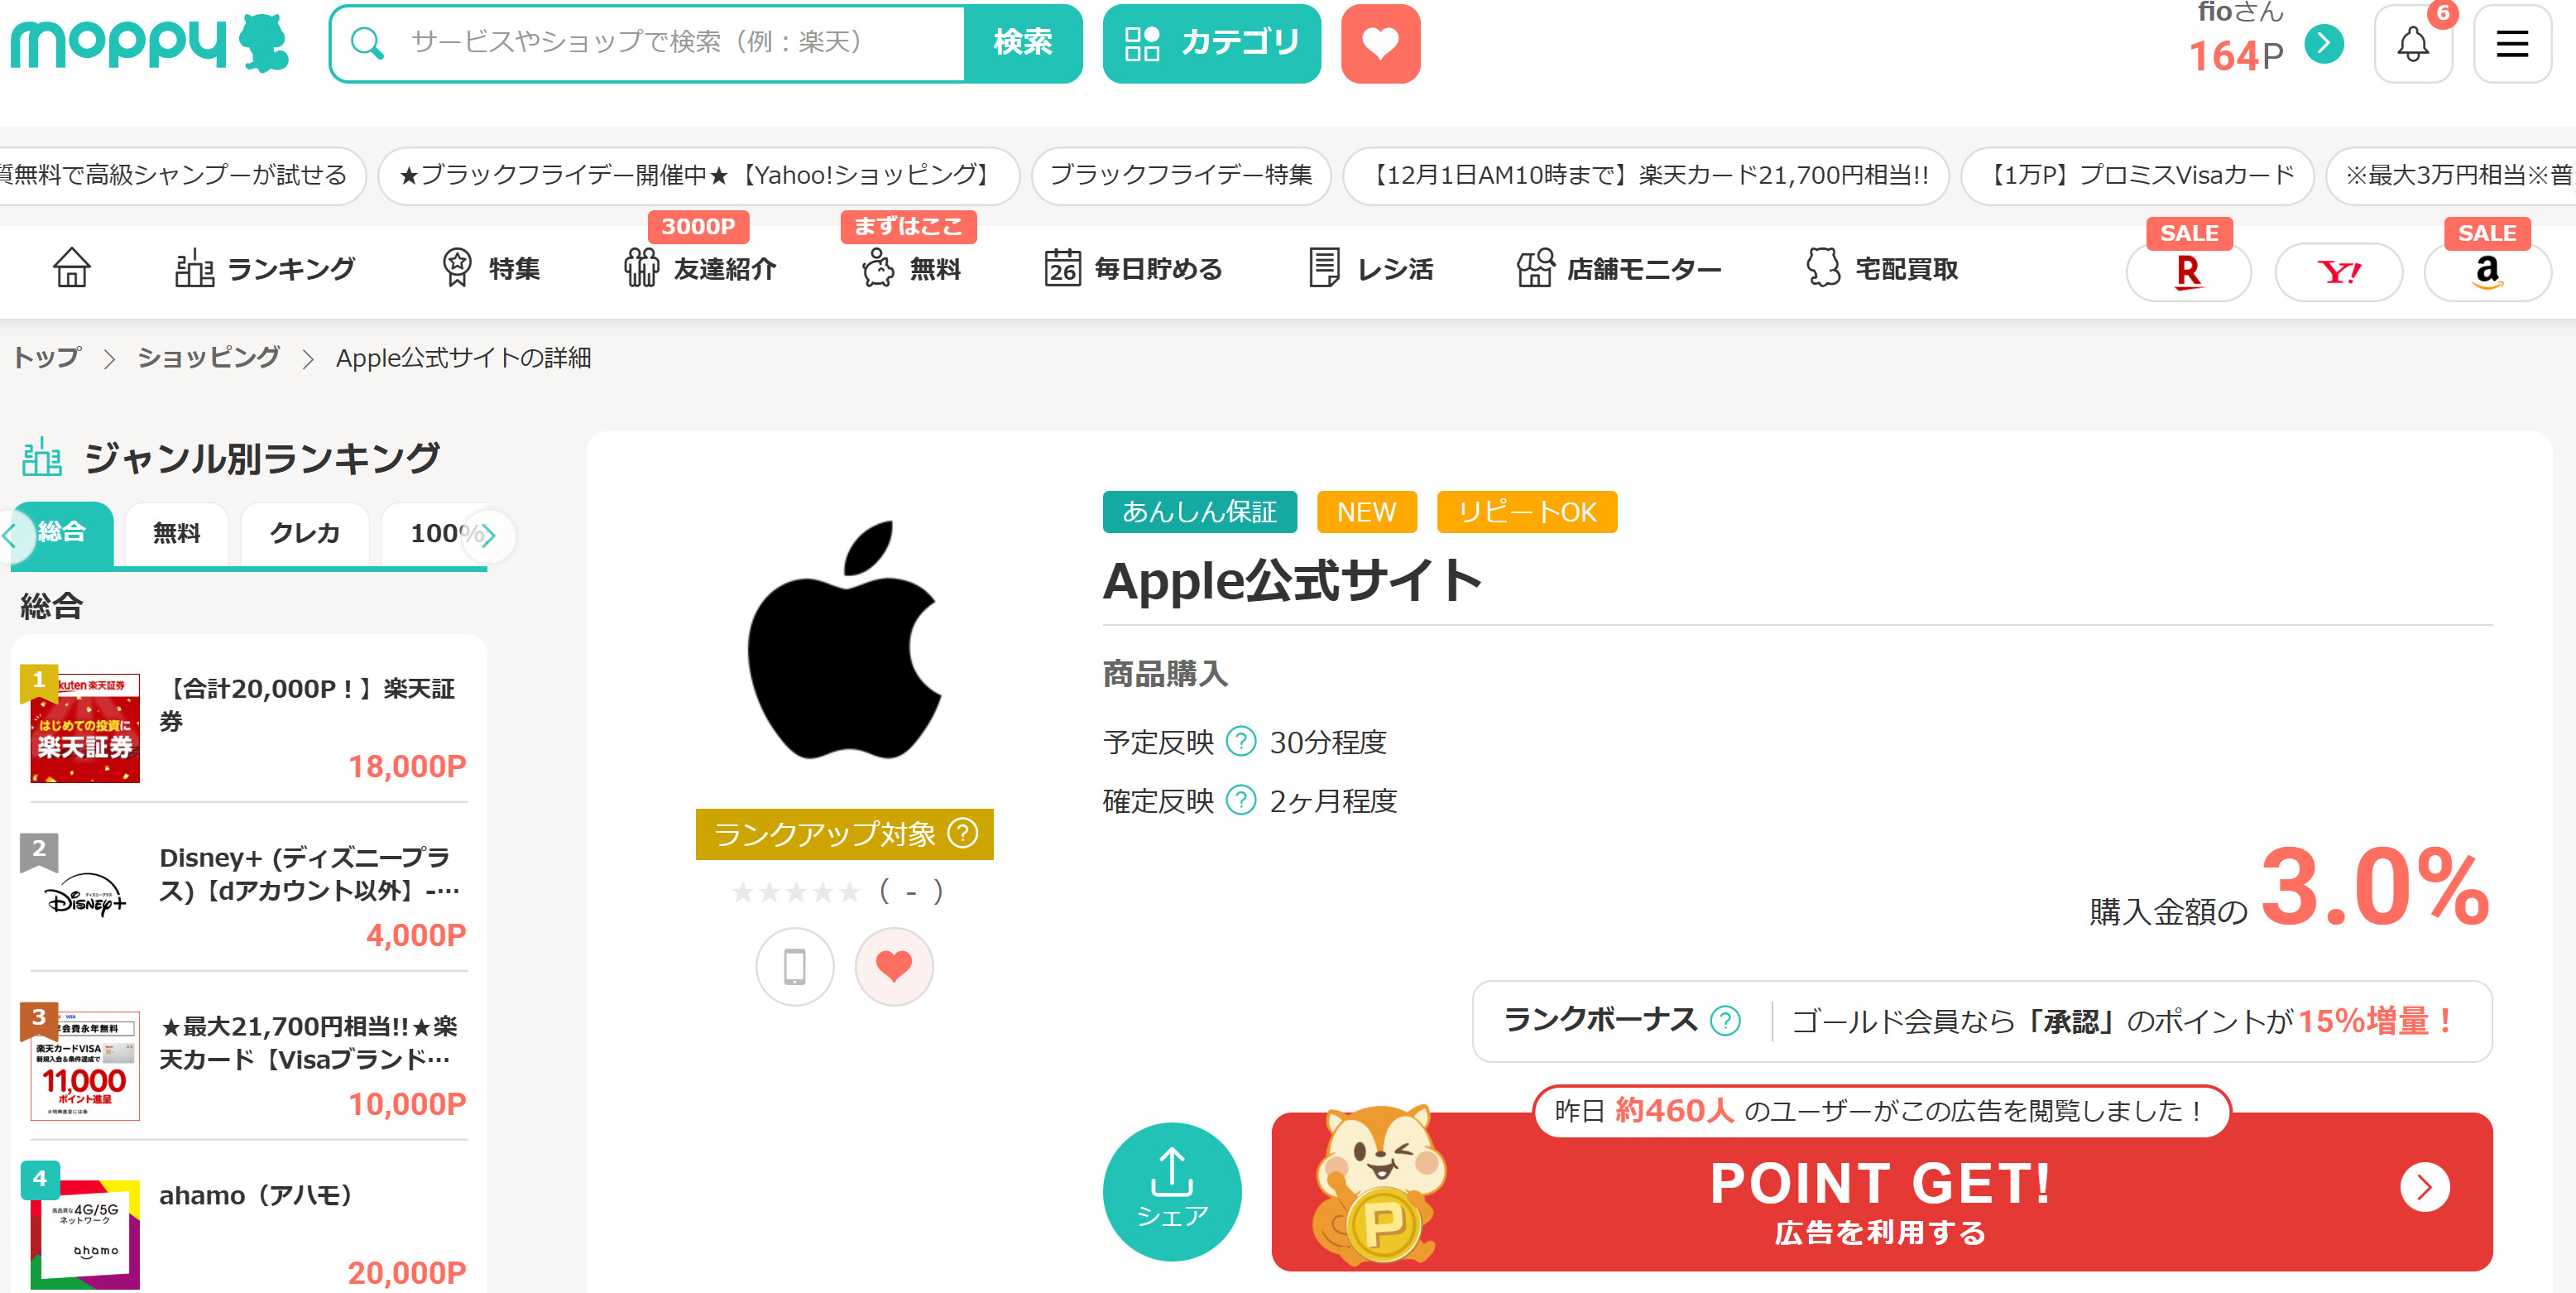Image resolution: width=2576 pixels, height=1293 pixels.
Task: Toggle the heart favorite for Apple公式サイト
Action: pos(894,966)
